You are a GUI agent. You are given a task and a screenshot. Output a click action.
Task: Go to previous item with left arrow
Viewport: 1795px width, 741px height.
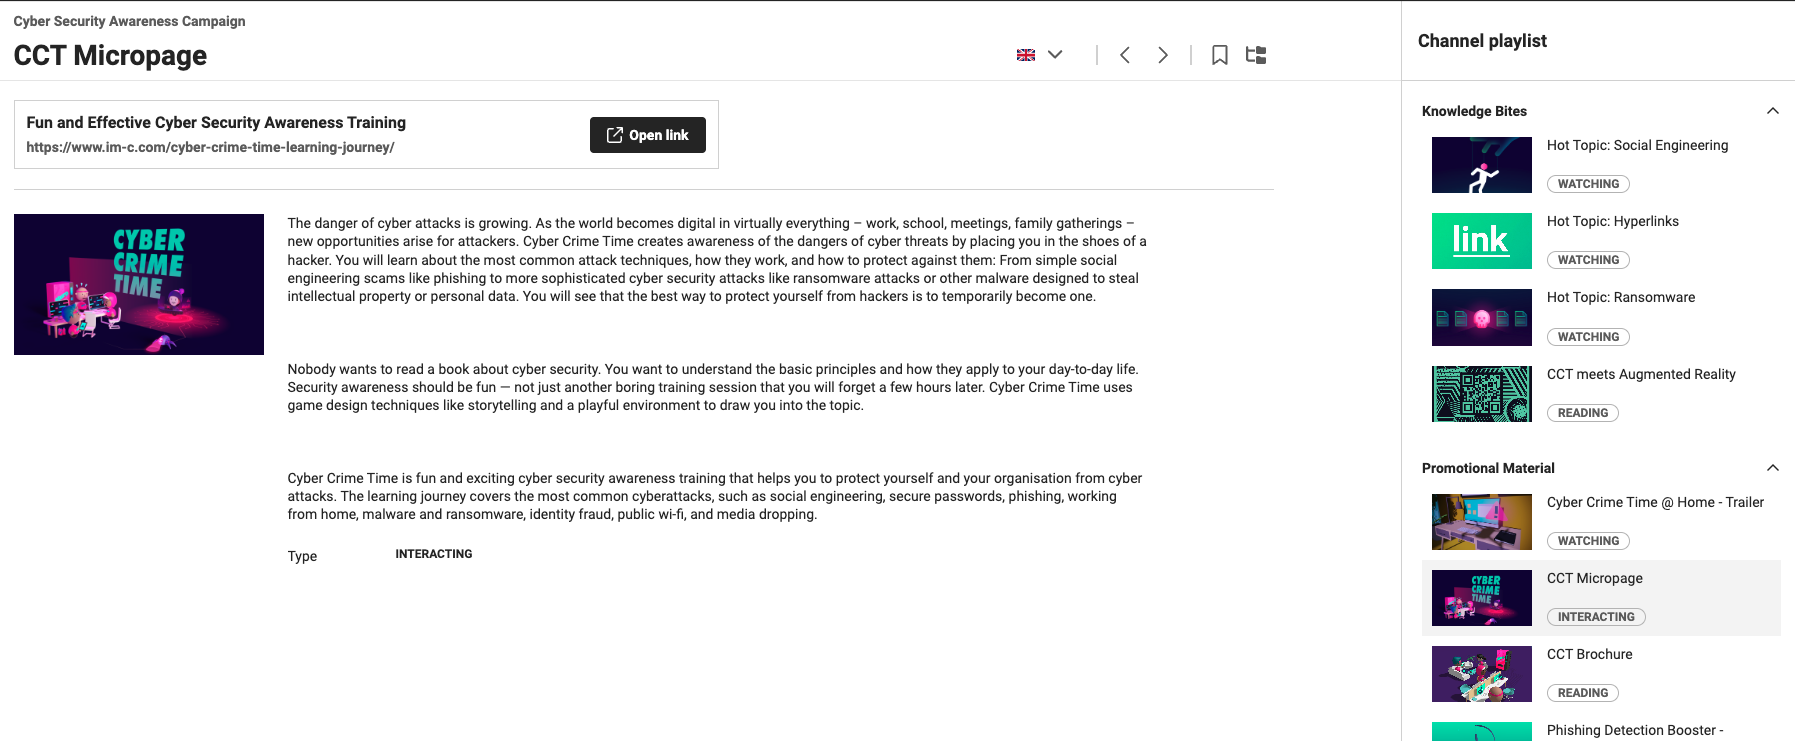point(1125,55)
